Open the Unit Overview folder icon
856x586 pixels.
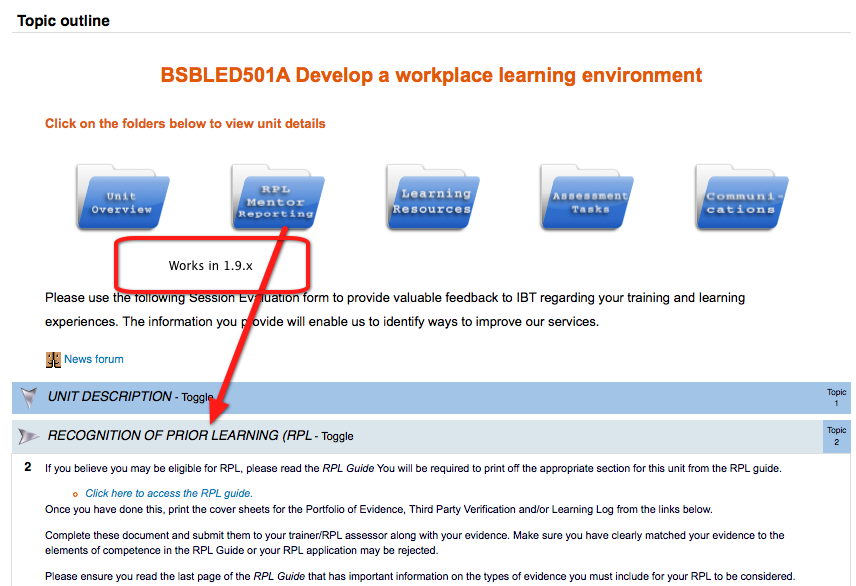point(123,197)
